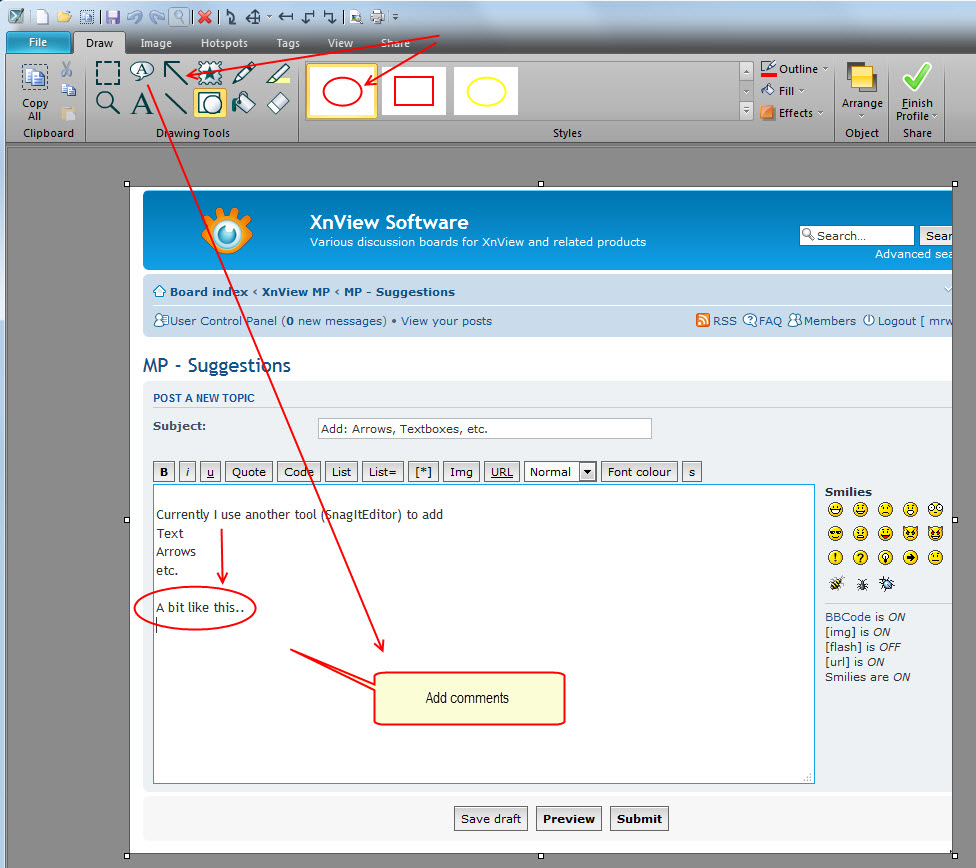The width and height of the screenshot is (976, 868).
Task: Select the Pen tool
Action: point(243,73)
